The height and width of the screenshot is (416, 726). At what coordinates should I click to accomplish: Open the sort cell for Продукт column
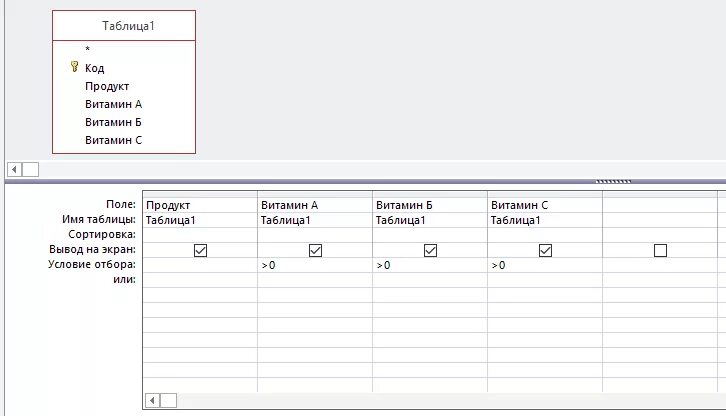click(x=200, y=235)
